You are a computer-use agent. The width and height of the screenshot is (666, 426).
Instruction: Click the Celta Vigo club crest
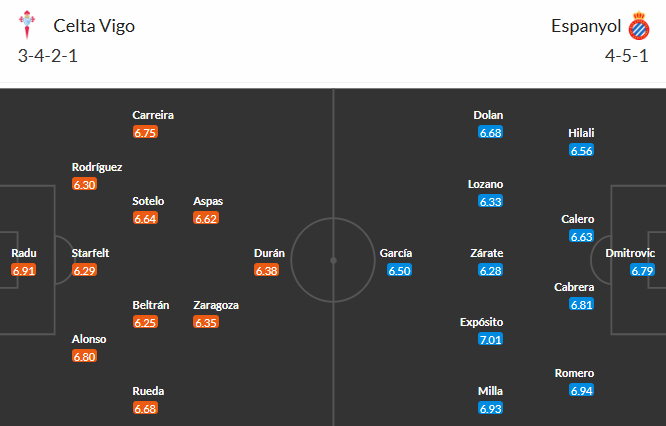(30, 26)
